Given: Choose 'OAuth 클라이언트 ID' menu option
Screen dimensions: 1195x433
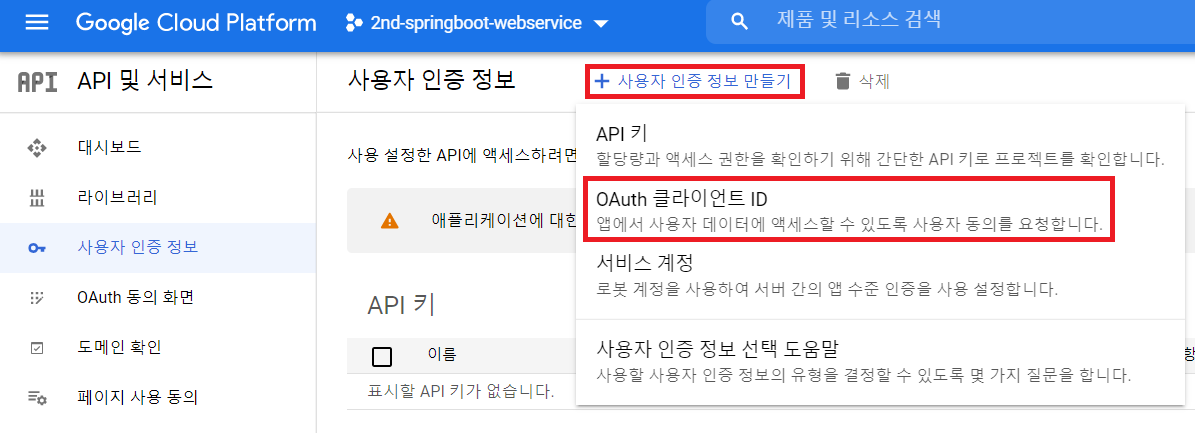Looking at the screenshot, I should point(847,210).
